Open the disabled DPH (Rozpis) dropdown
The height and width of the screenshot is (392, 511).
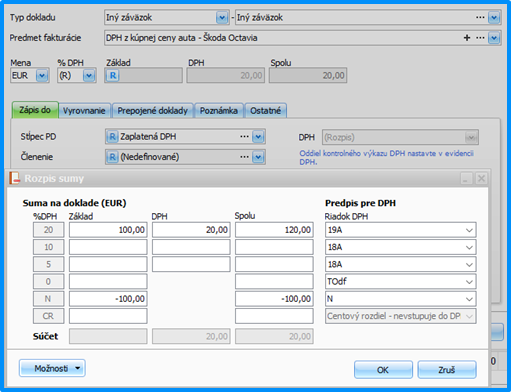click(471, 137)
